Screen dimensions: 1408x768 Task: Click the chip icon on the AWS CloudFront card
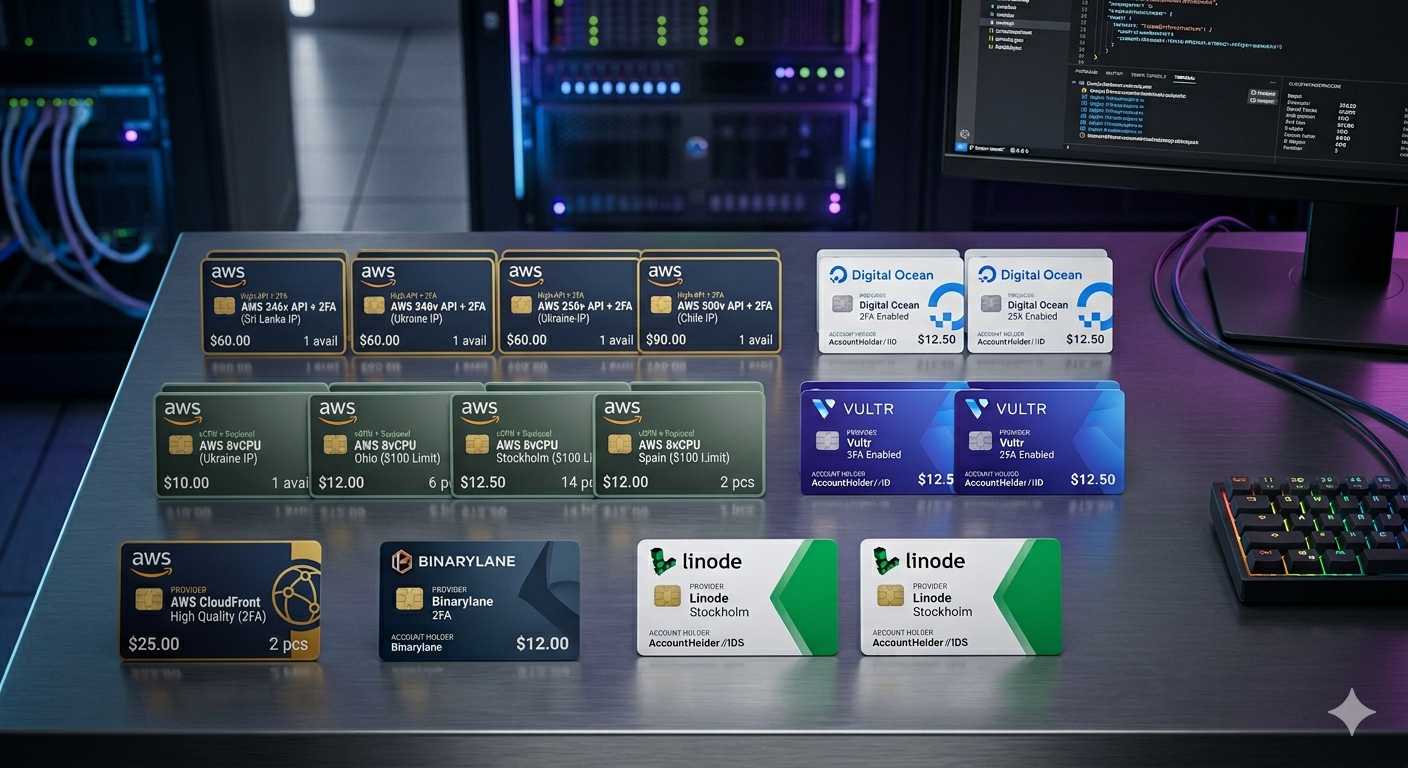coord(150,599)
